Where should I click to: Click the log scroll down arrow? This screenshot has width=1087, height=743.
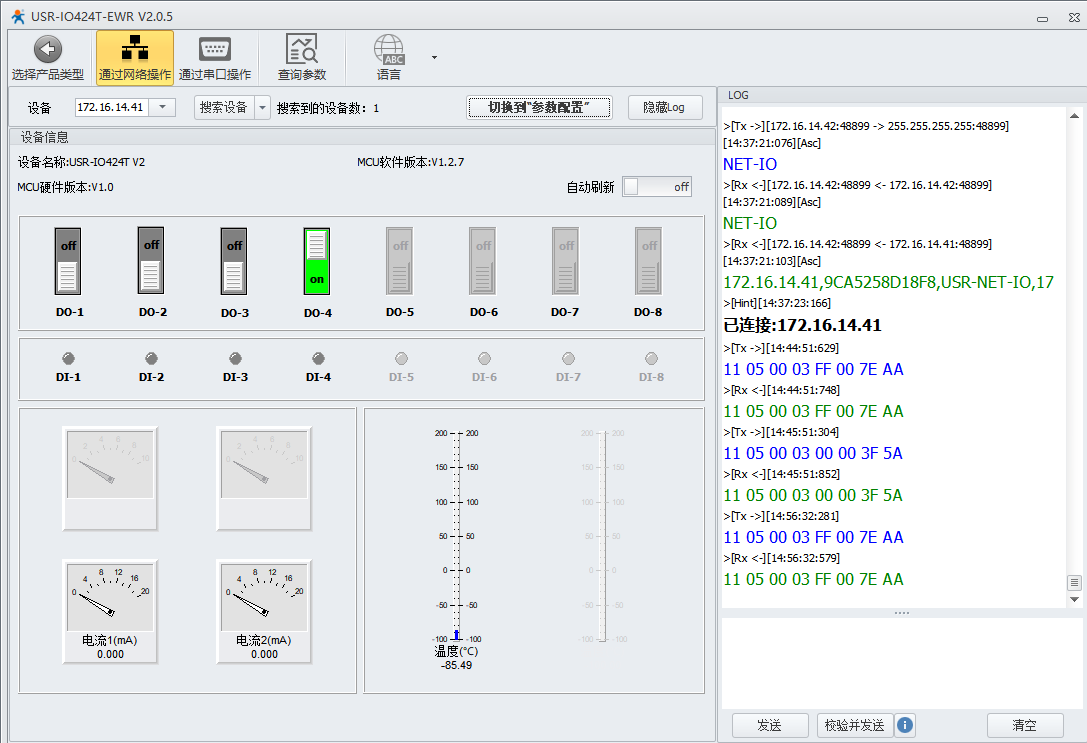1075,600
